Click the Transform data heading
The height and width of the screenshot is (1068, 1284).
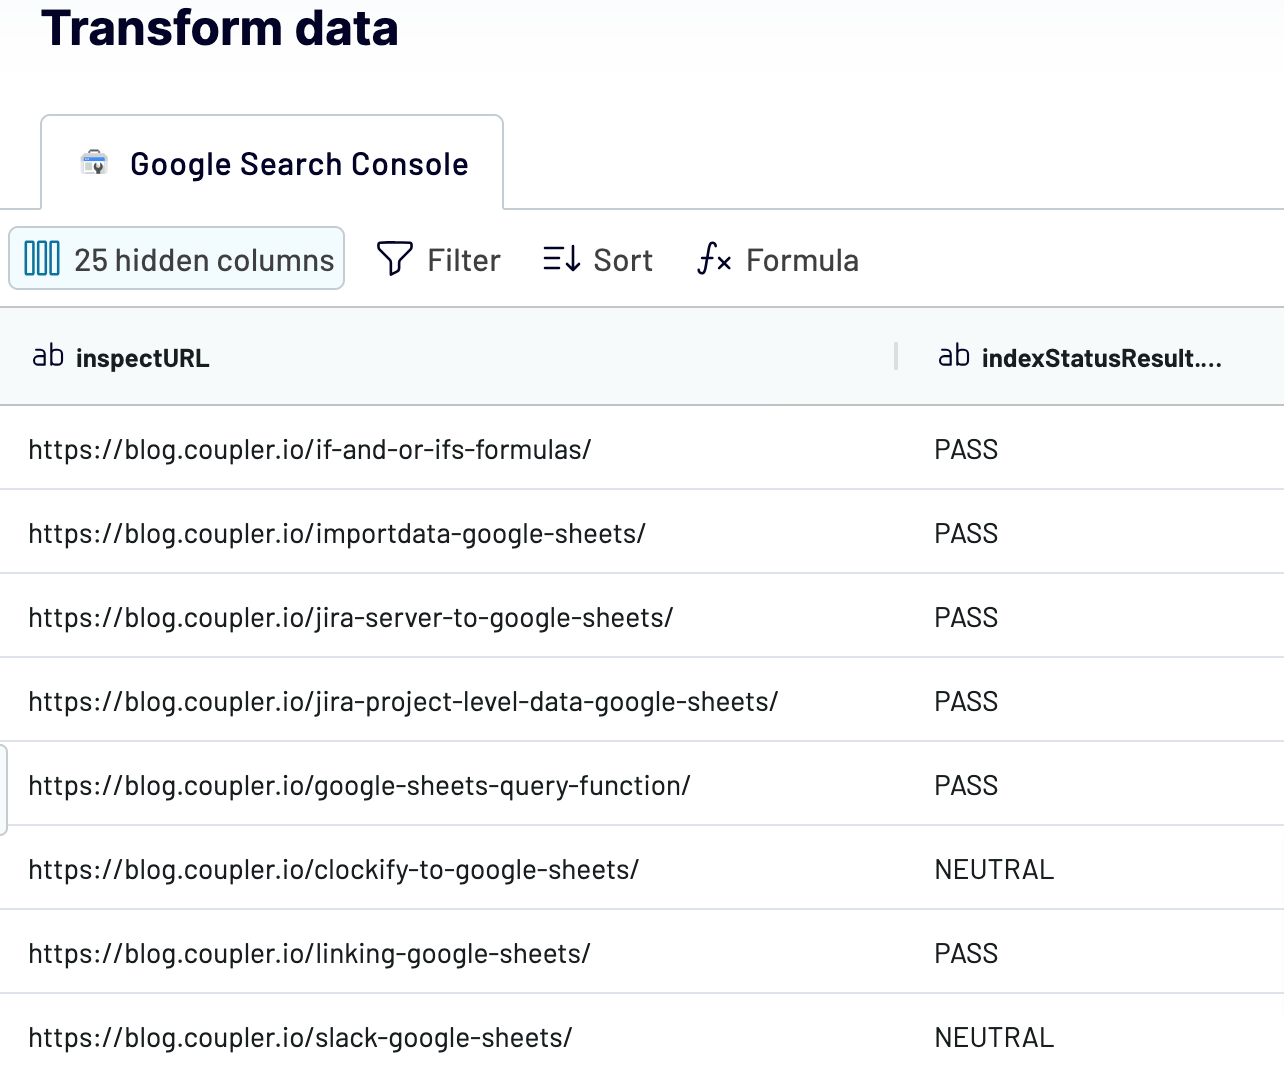[x=220, y=27]
